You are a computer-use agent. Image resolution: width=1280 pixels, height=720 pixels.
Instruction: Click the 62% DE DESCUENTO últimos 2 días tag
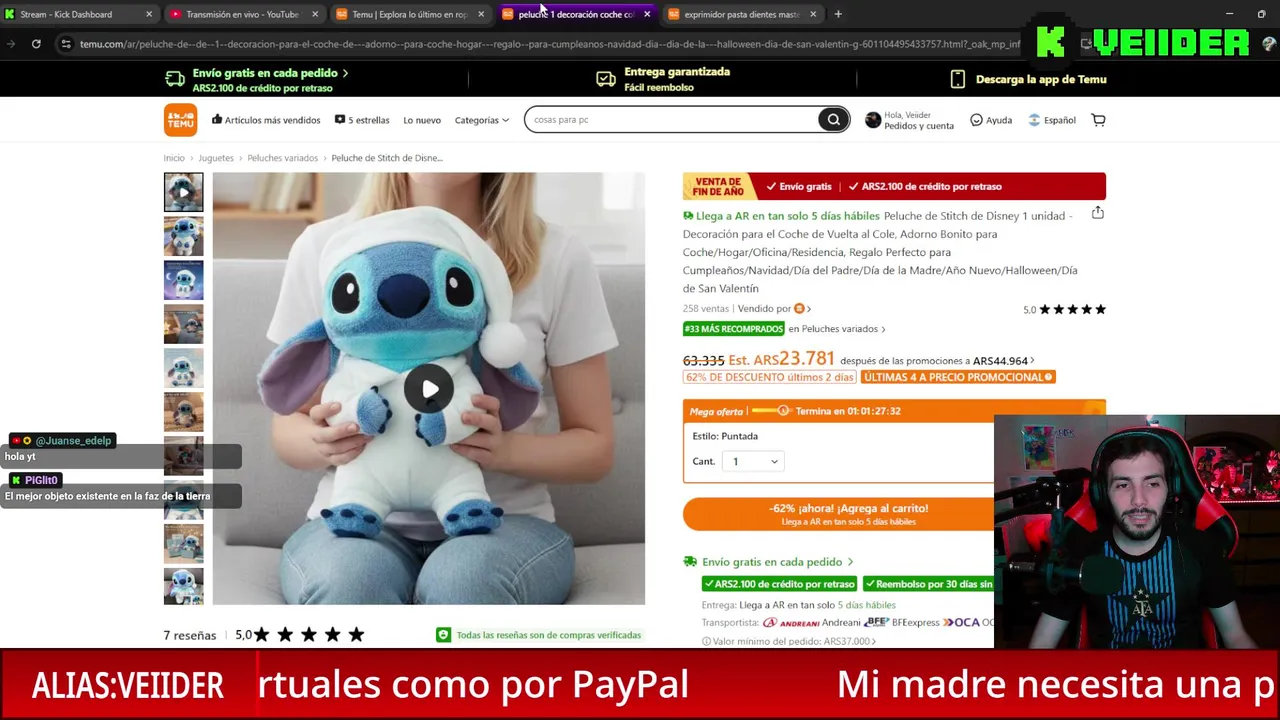point(770,377)
